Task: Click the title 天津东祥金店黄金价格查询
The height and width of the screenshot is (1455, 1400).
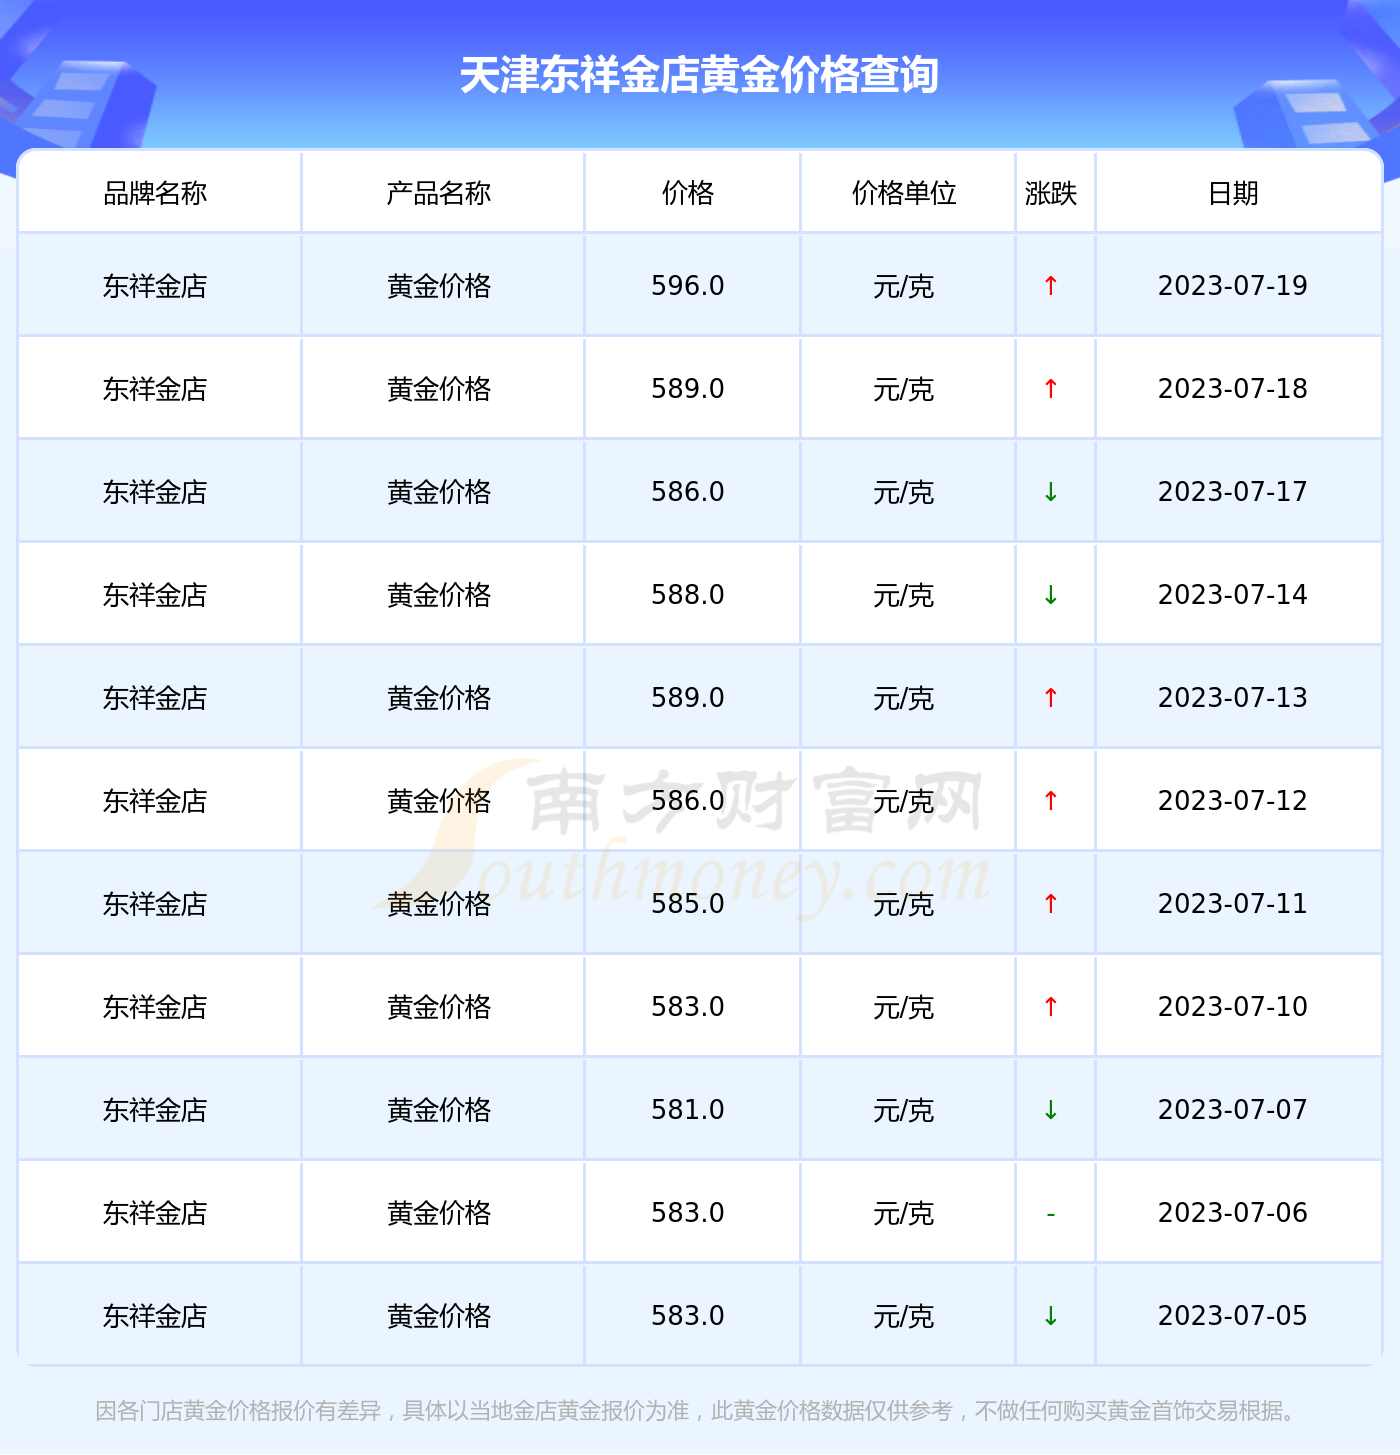Action: [699, 76]
